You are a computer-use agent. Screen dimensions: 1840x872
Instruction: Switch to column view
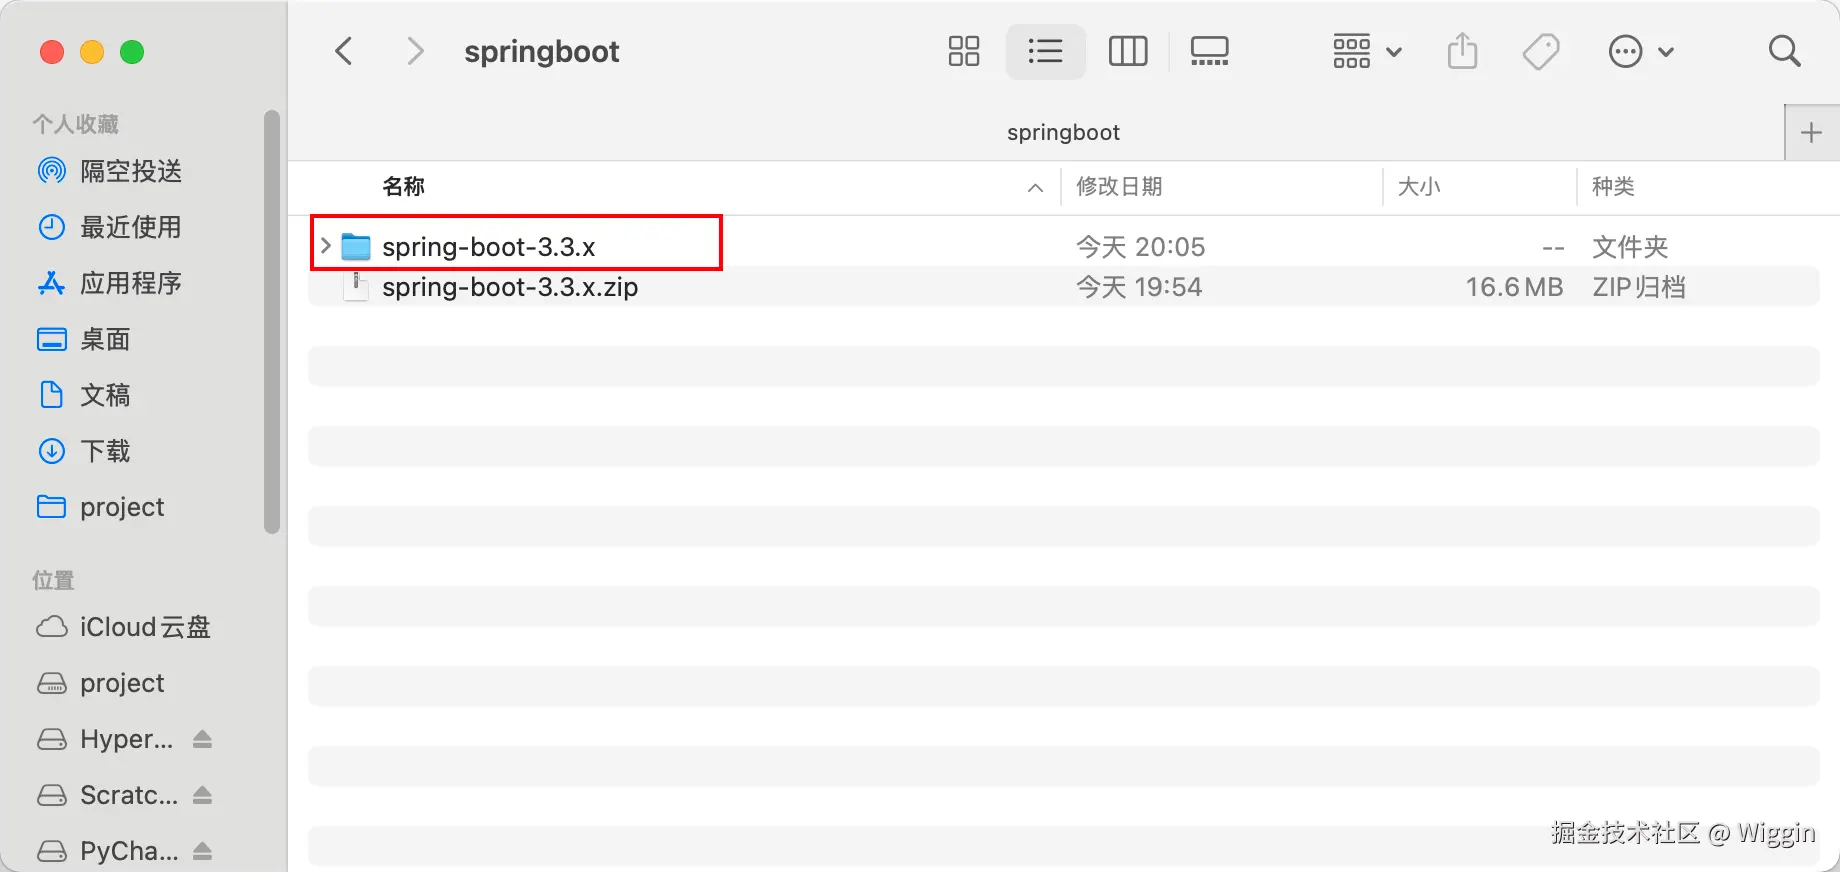[1128, 51]
